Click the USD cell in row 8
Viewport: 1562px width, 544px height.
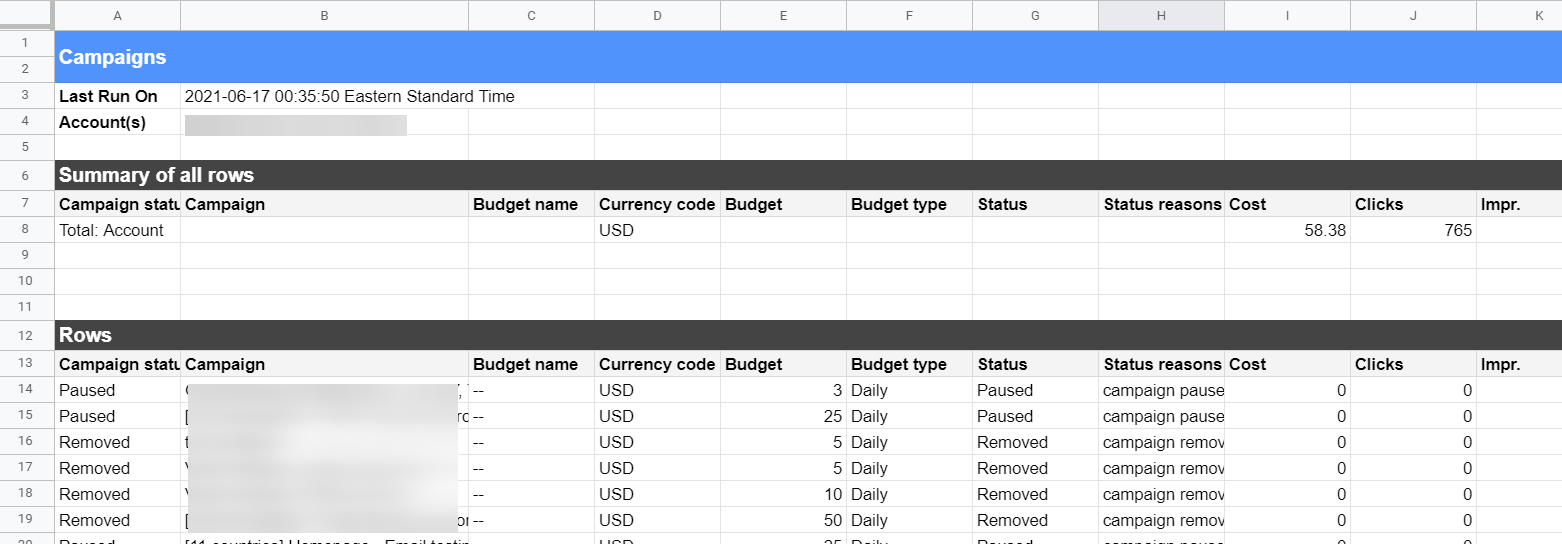657,230
